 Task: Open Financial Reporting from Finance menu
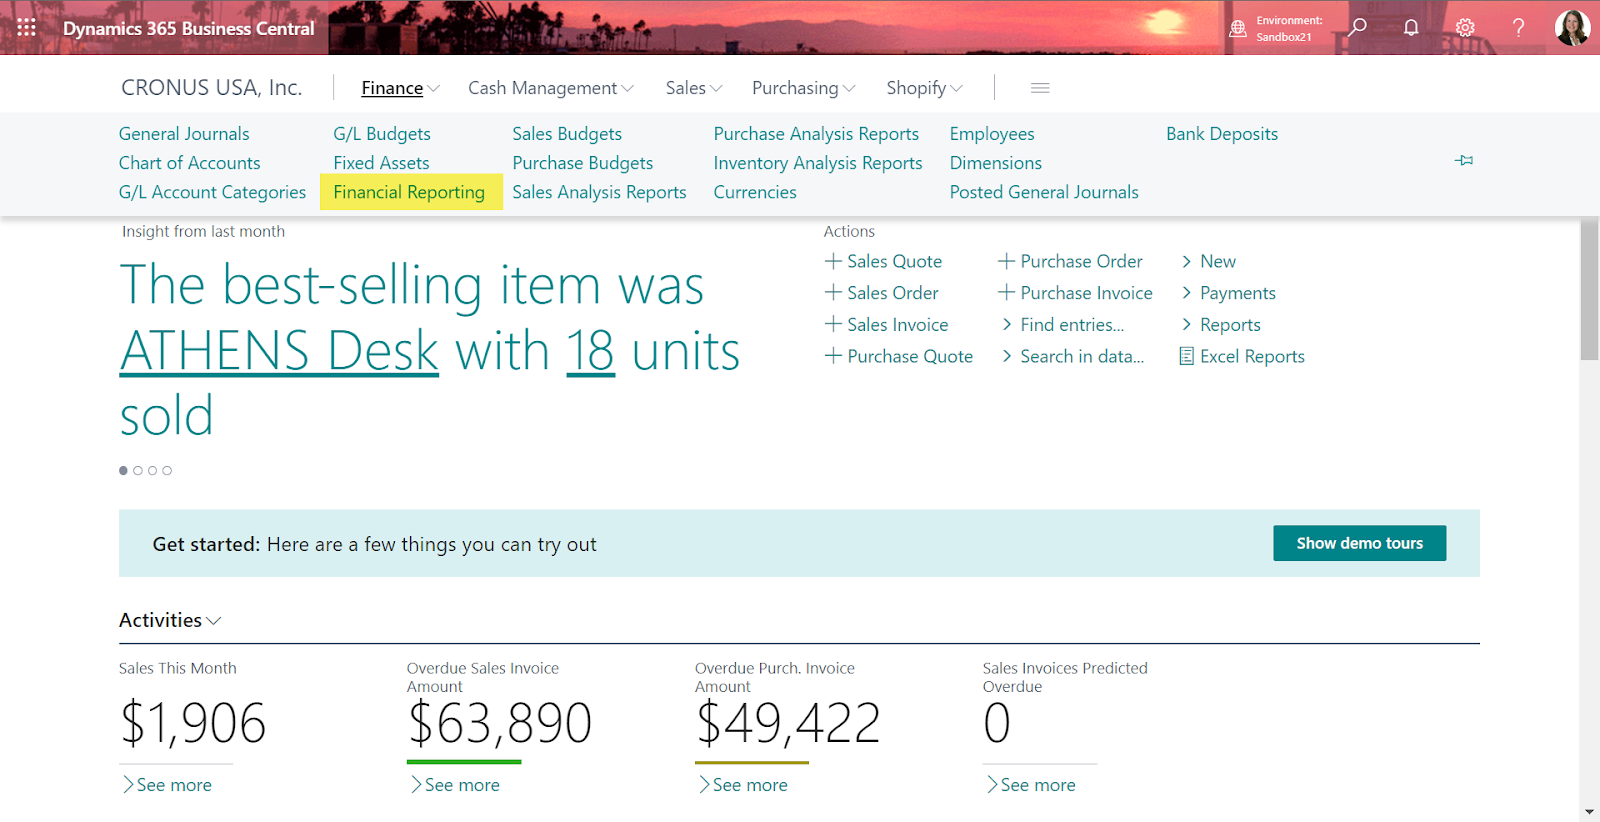tap(409, 192)
